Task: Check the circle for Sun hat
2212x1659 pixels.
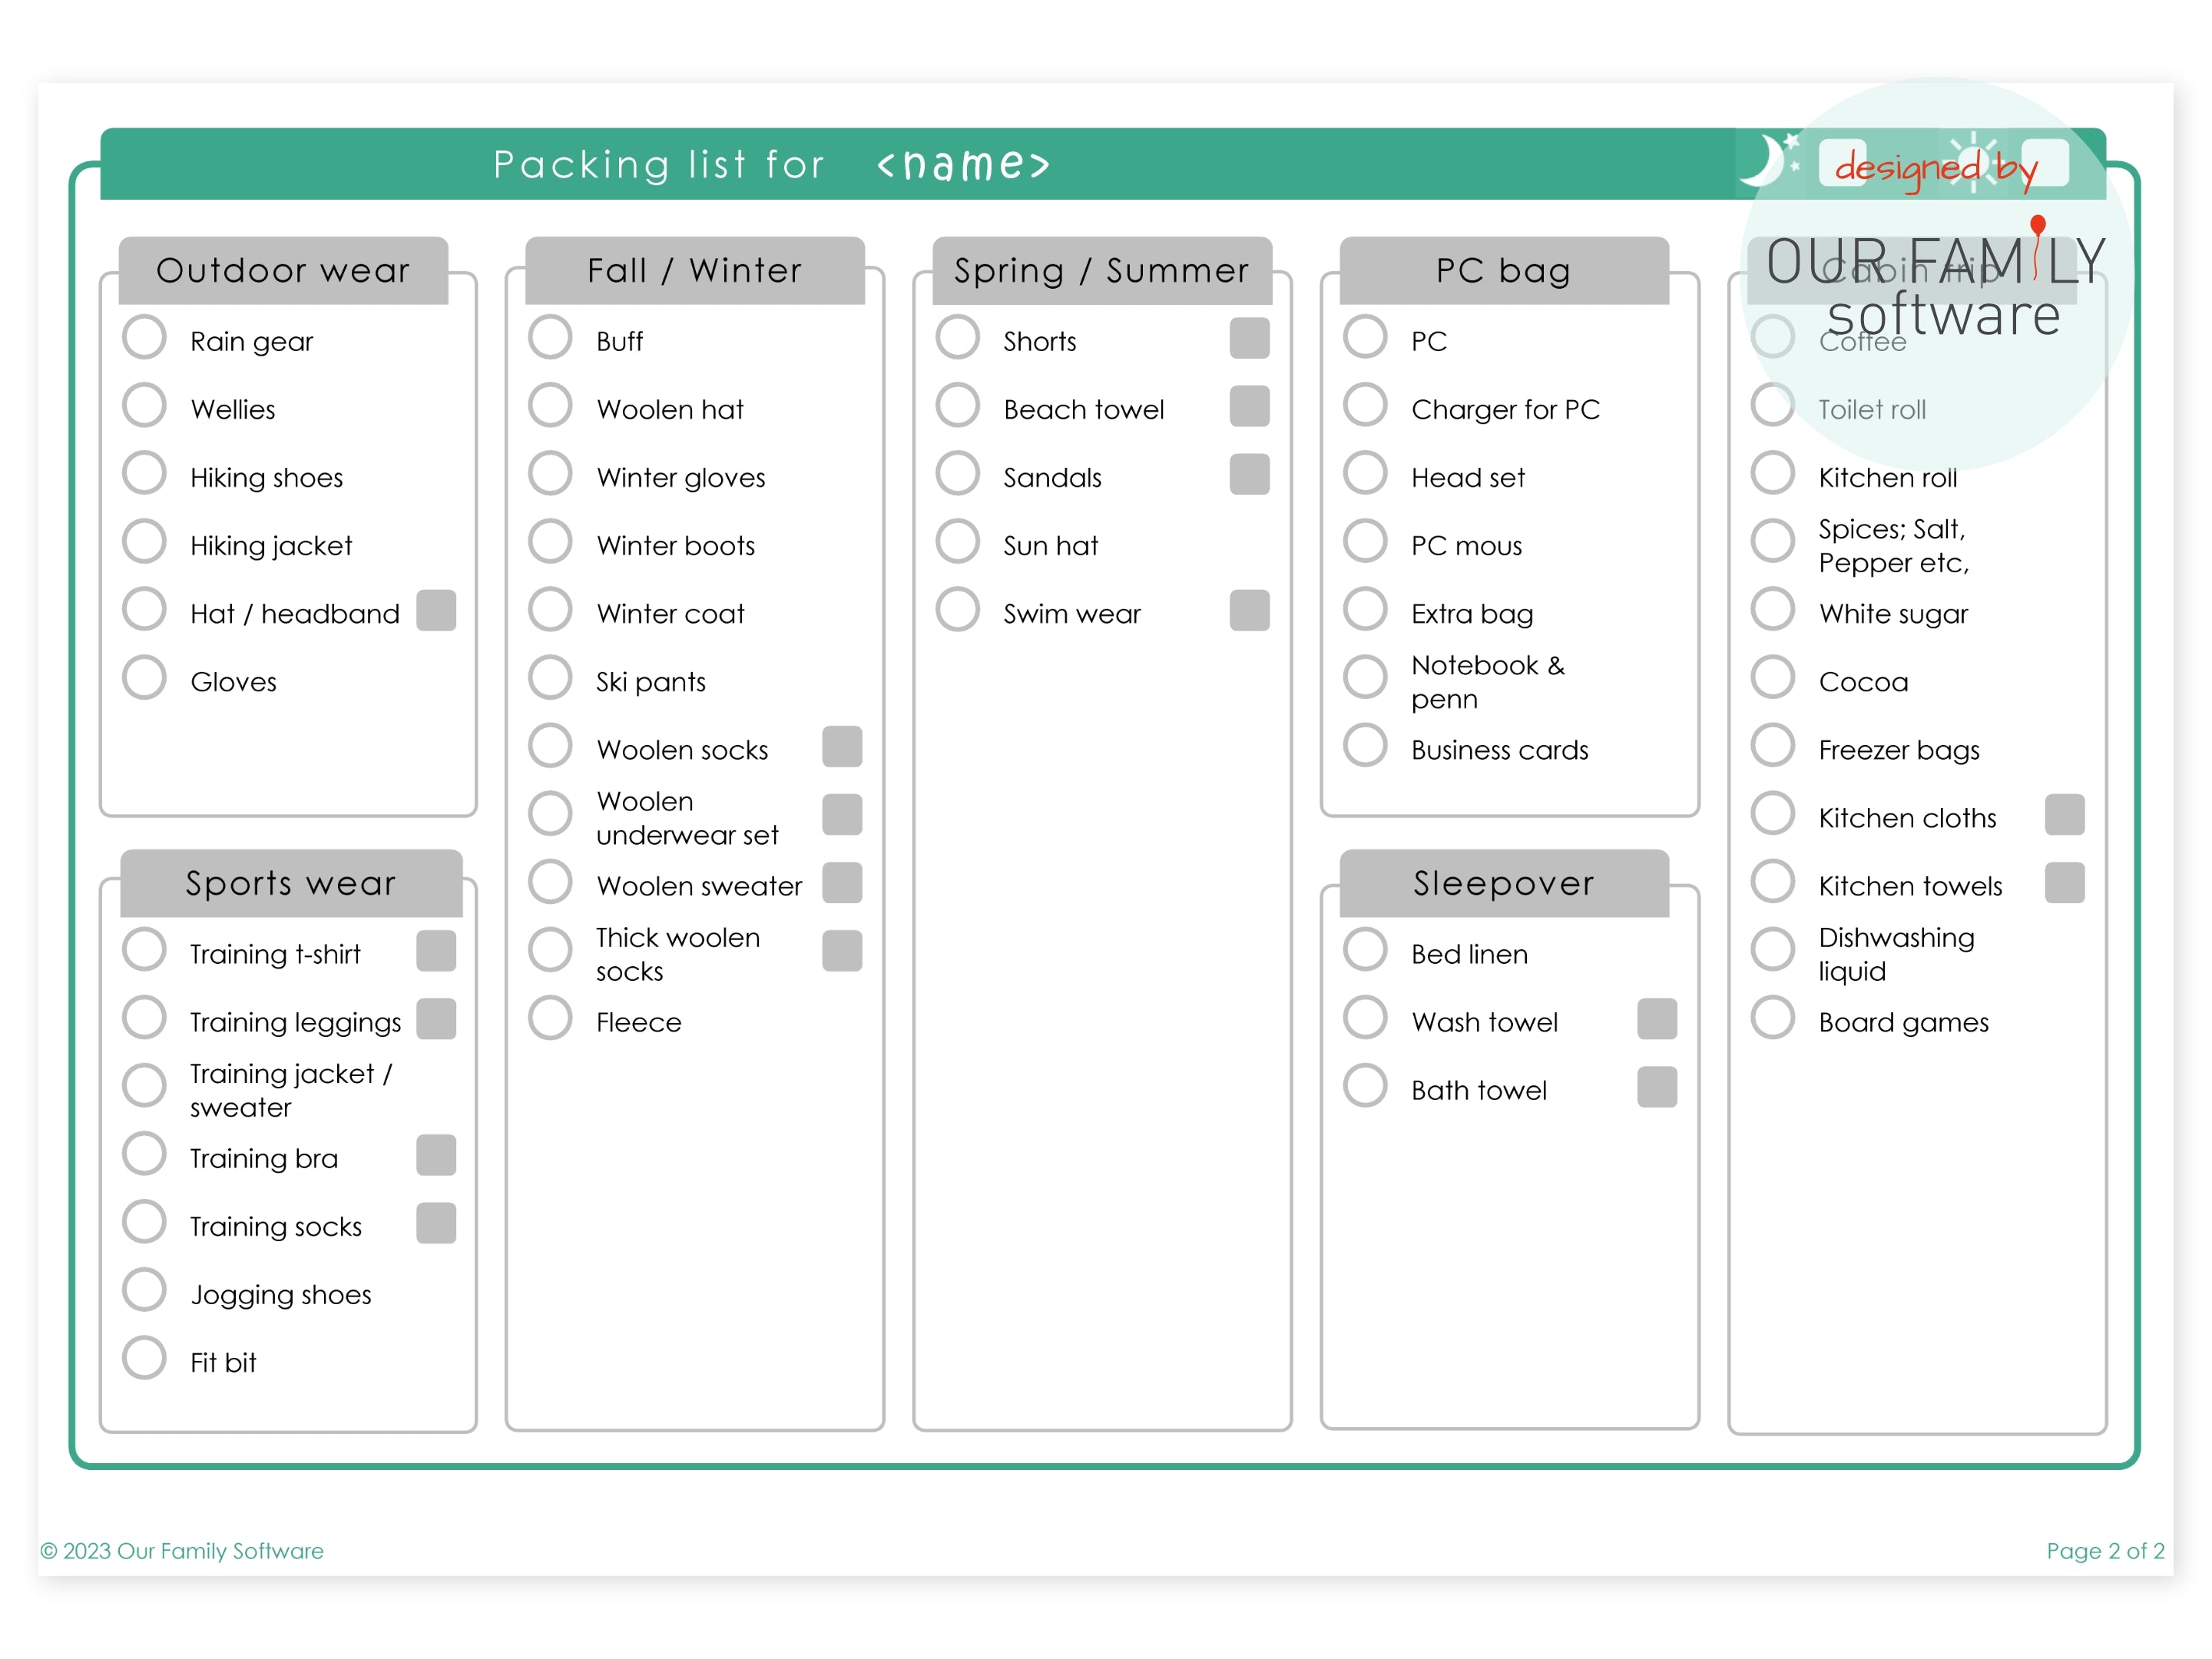Action: (957, 542)
